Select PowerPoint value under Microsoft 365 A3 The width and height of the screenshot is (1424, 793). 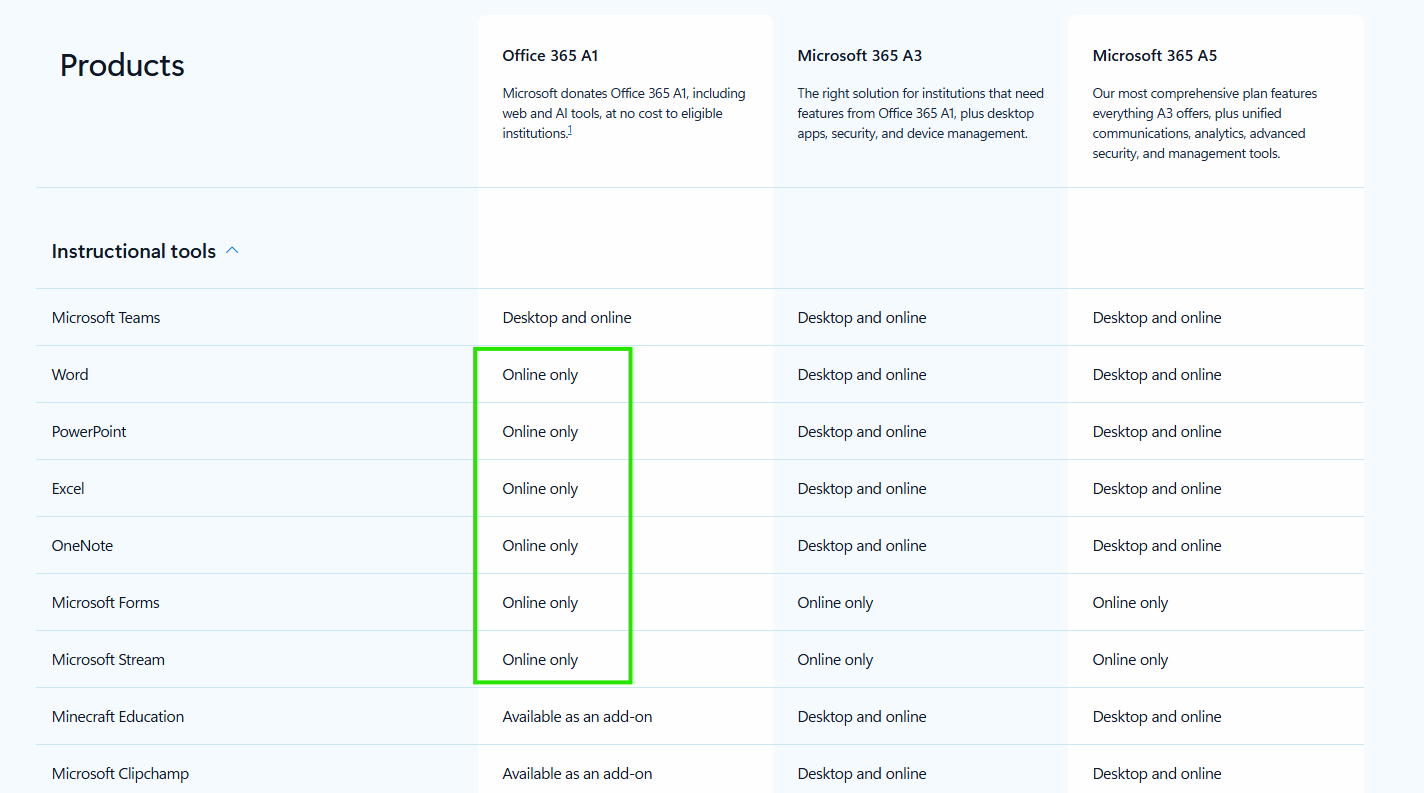(862, 432)
